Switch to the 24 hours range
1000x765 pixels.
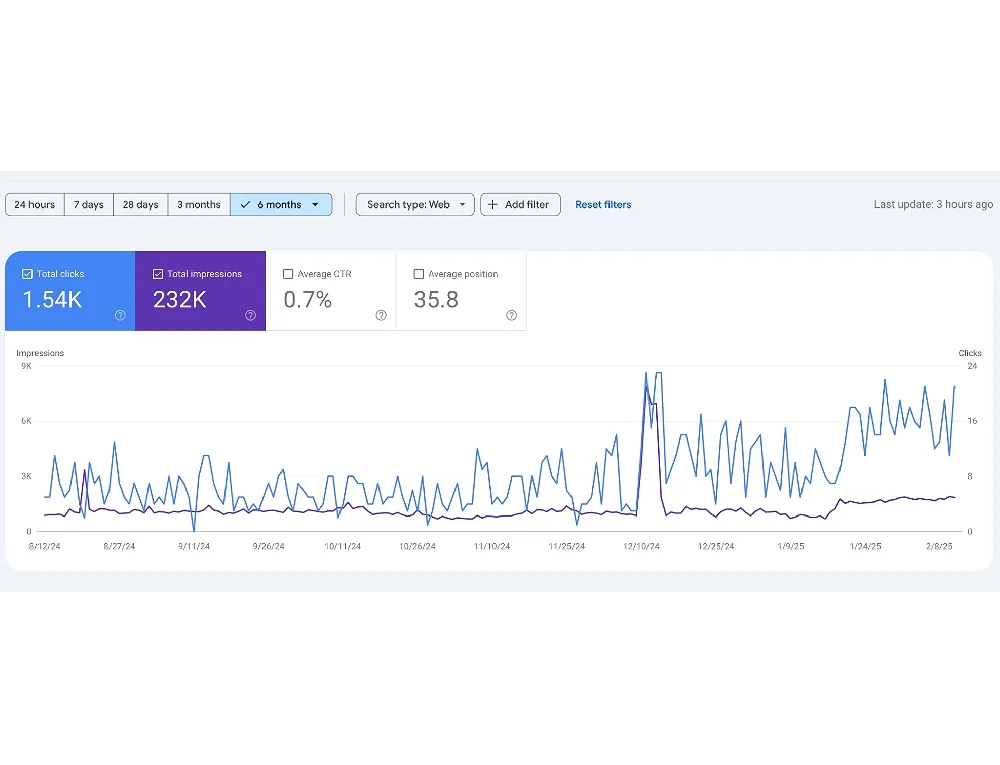35,205
